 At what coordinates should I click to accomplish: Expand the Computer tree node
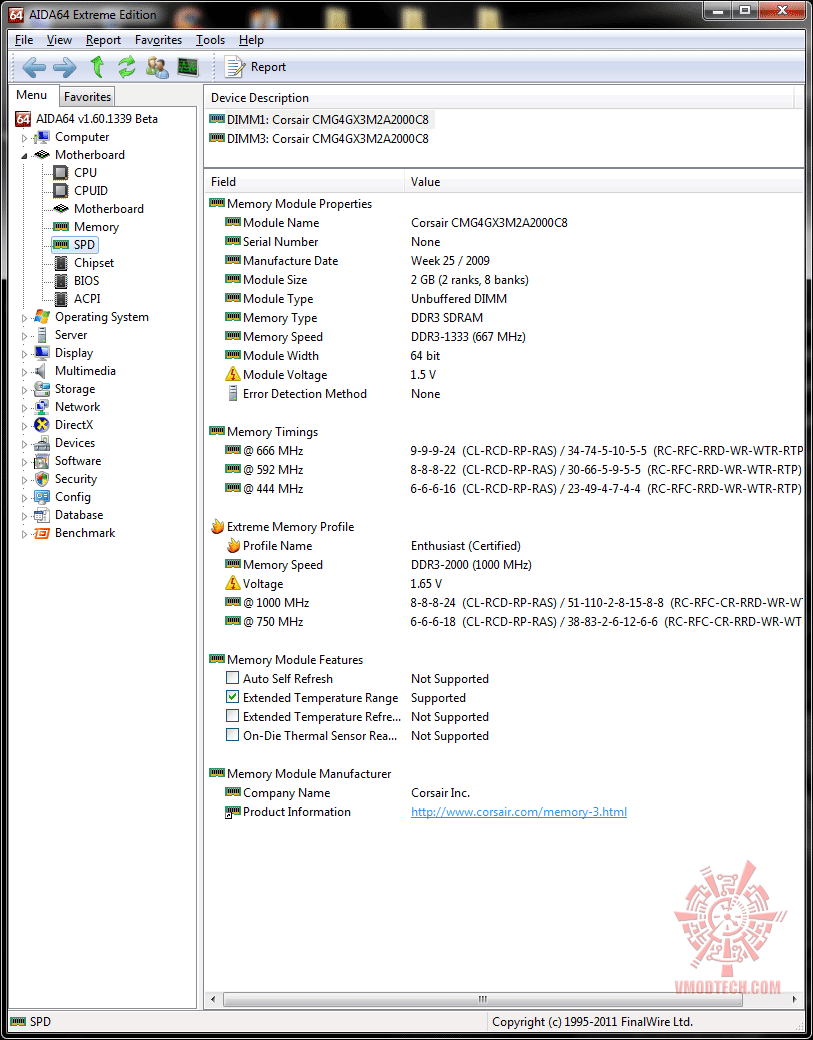[25, 138]
